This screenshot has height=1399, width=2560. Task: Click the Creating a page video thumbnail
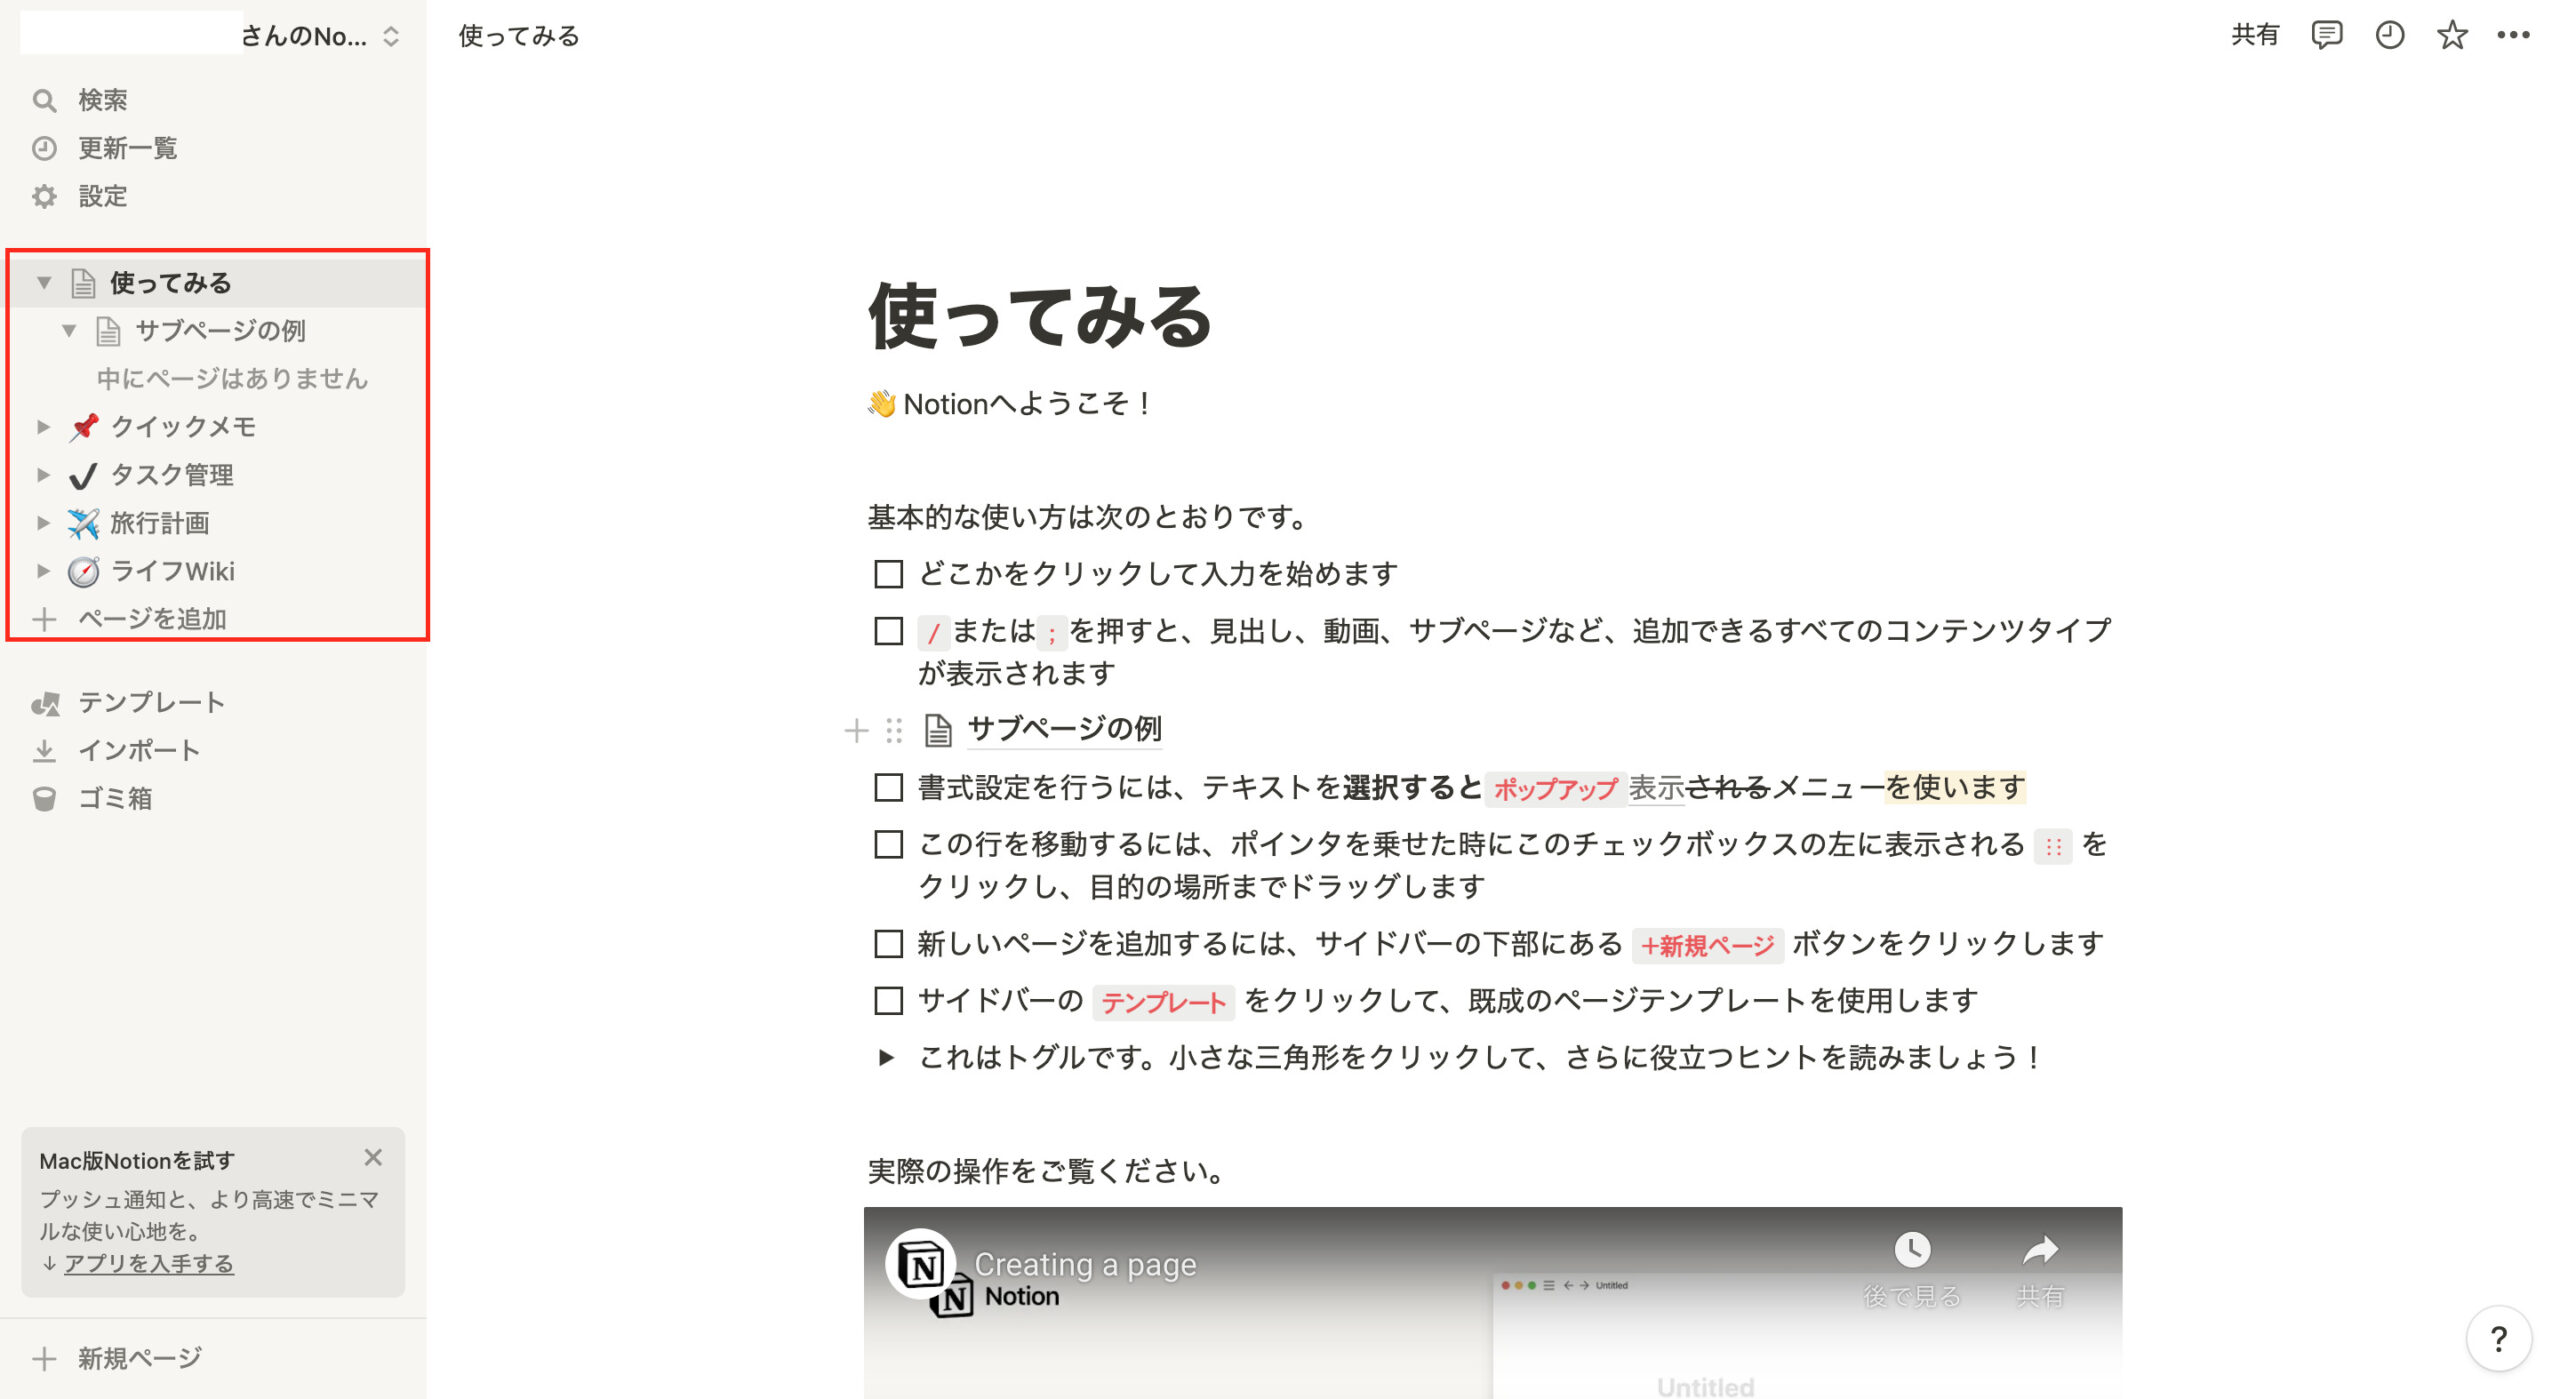[1492, 1302]
